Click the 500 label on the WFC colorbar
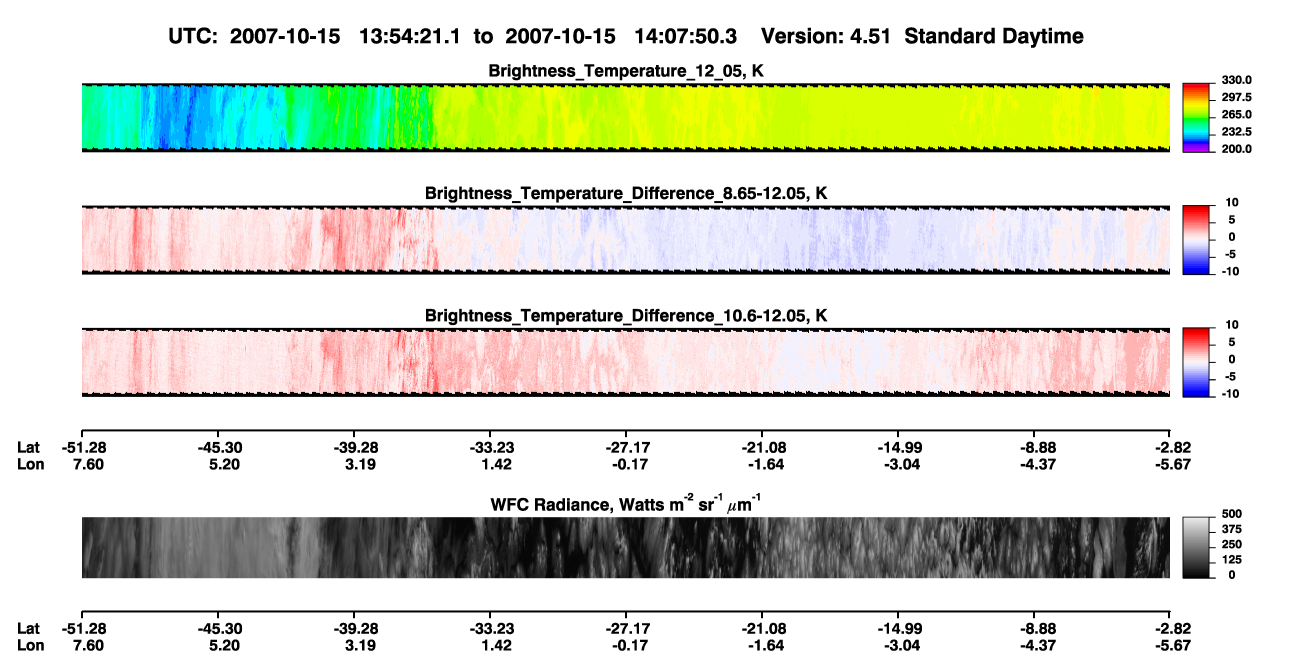This screenshot has height=667, width=1300. [1232, 514]
